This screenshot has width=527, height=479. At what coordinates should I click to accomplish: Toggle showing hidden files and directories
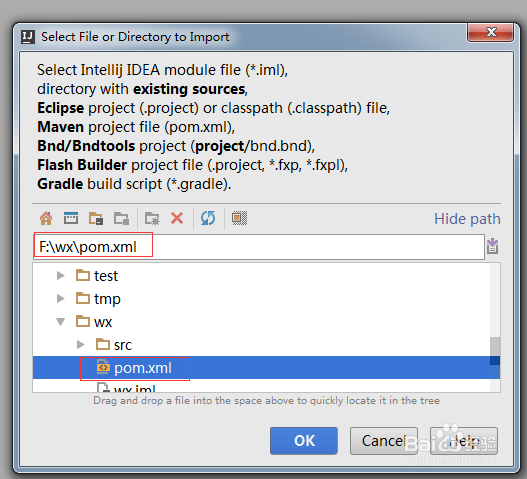(239, 218)
